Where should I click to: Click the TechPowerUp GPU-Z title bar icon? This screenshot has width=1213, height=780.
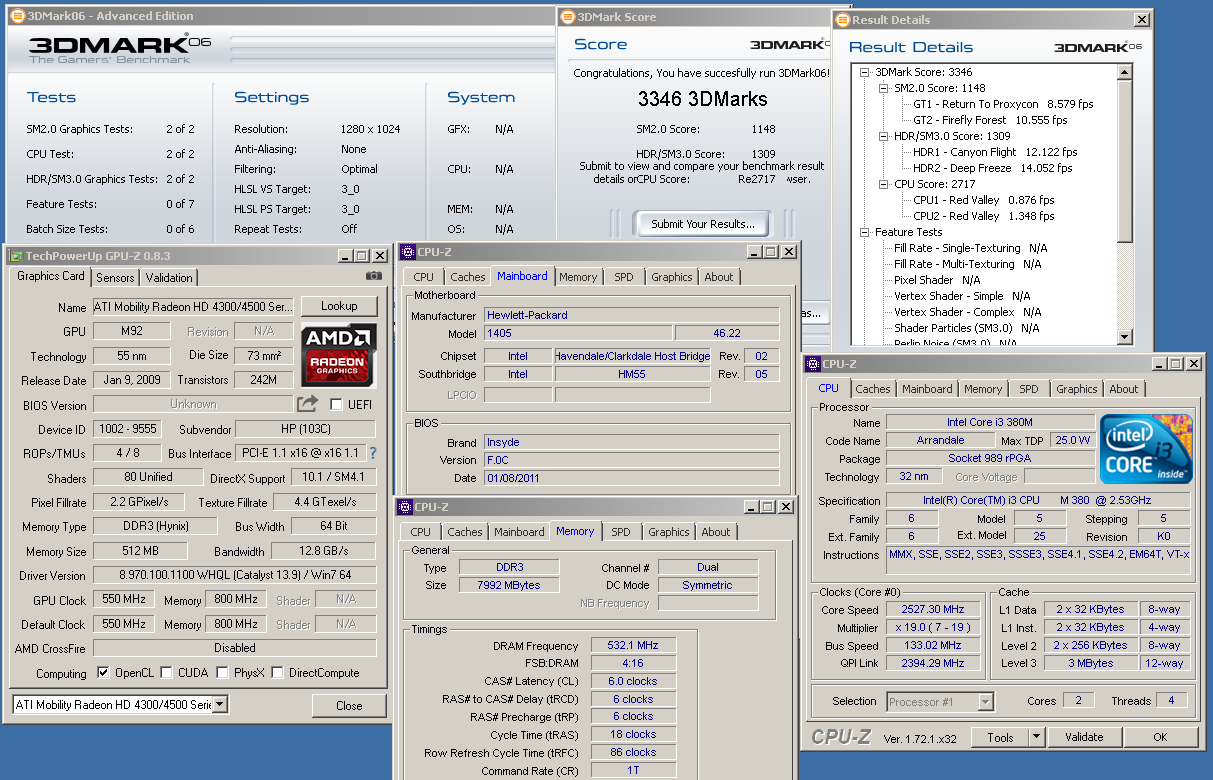pos(18,255)
